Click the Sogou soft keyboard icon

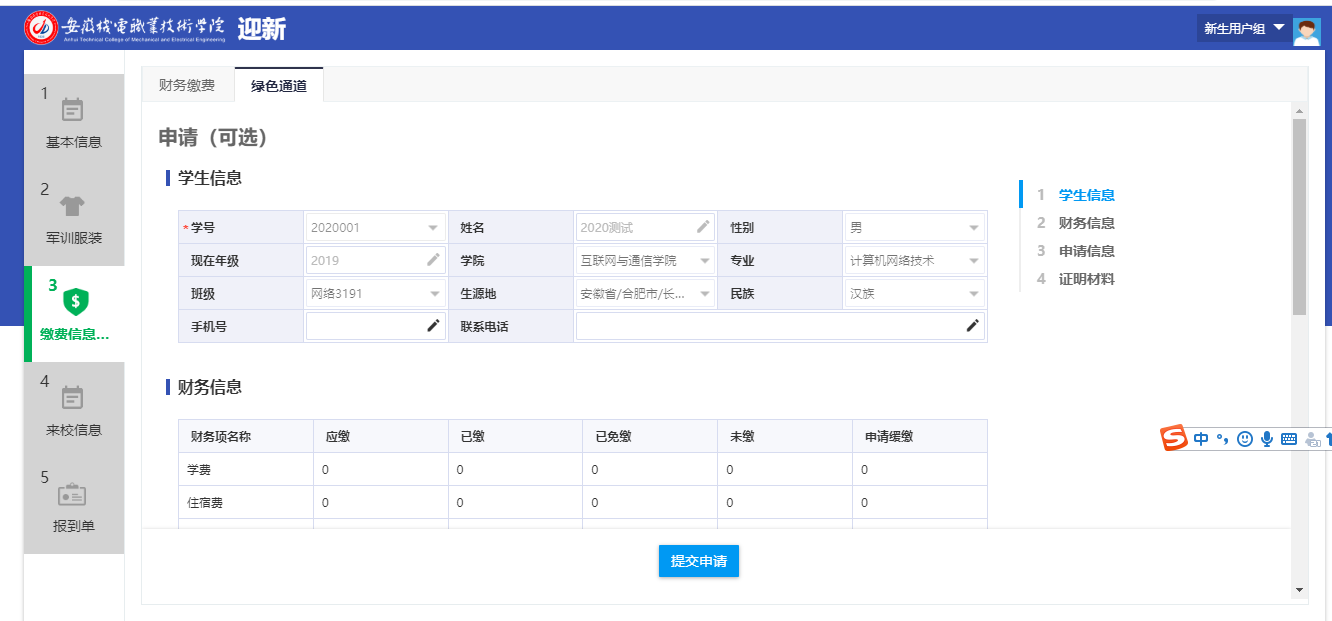pos(1289,438)
